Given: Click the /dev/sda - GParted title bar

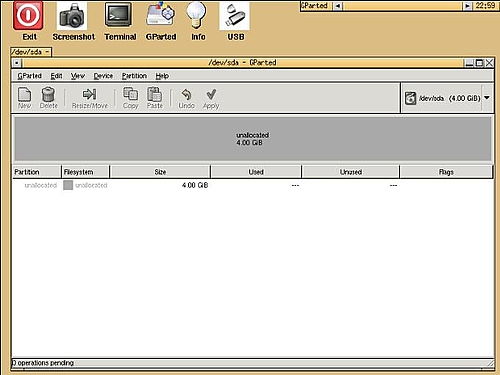Looking at the screenshot, I should point(242,63).
